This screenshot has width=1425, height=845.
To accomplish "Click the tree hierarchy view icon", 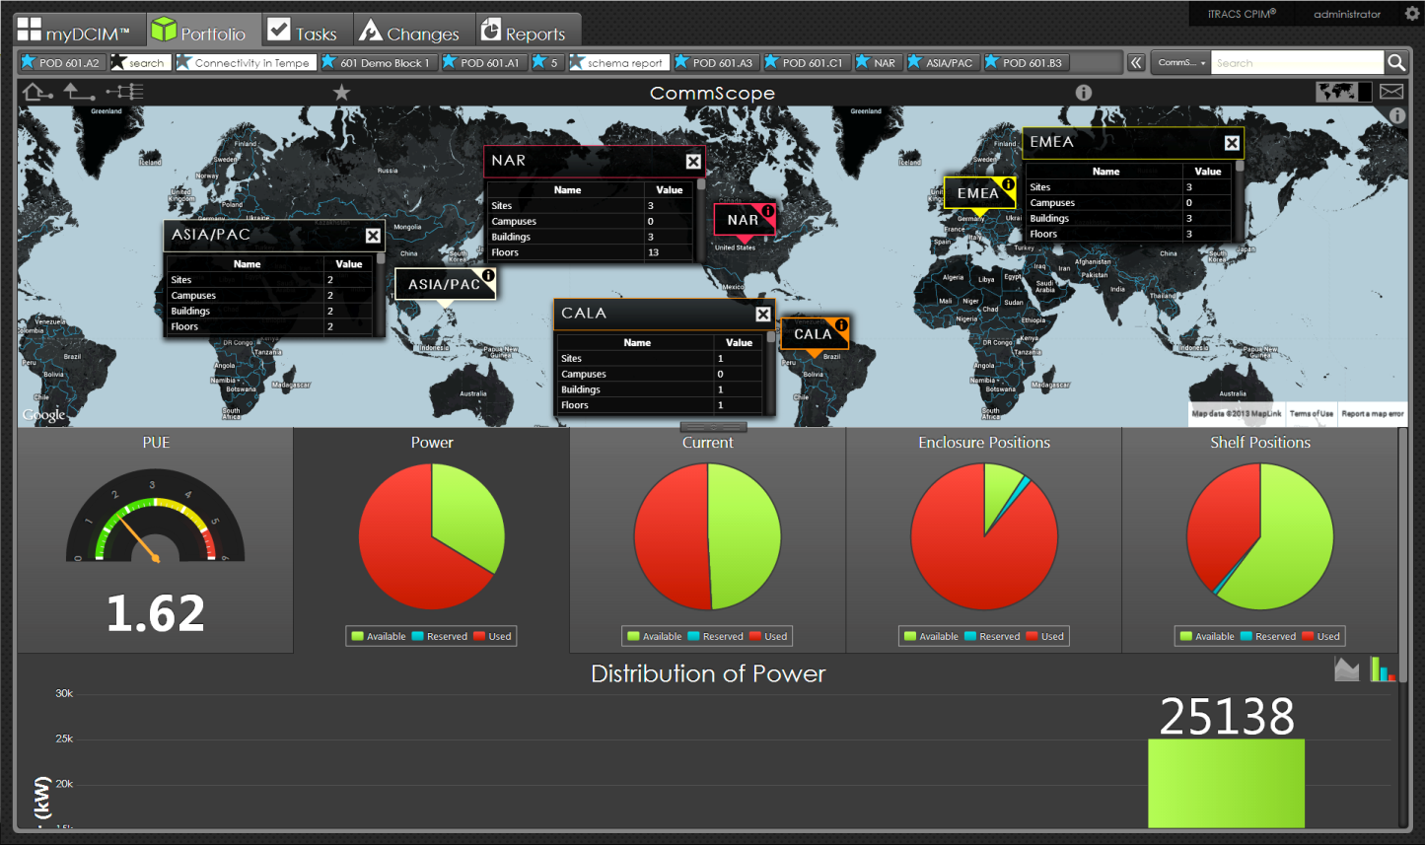I will (125, 92).
